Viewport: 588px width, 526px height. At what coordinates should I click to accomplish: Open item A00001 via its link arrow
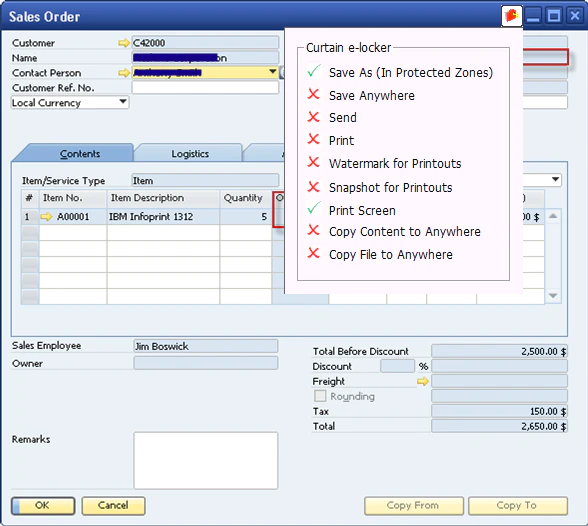coord(46,217)
